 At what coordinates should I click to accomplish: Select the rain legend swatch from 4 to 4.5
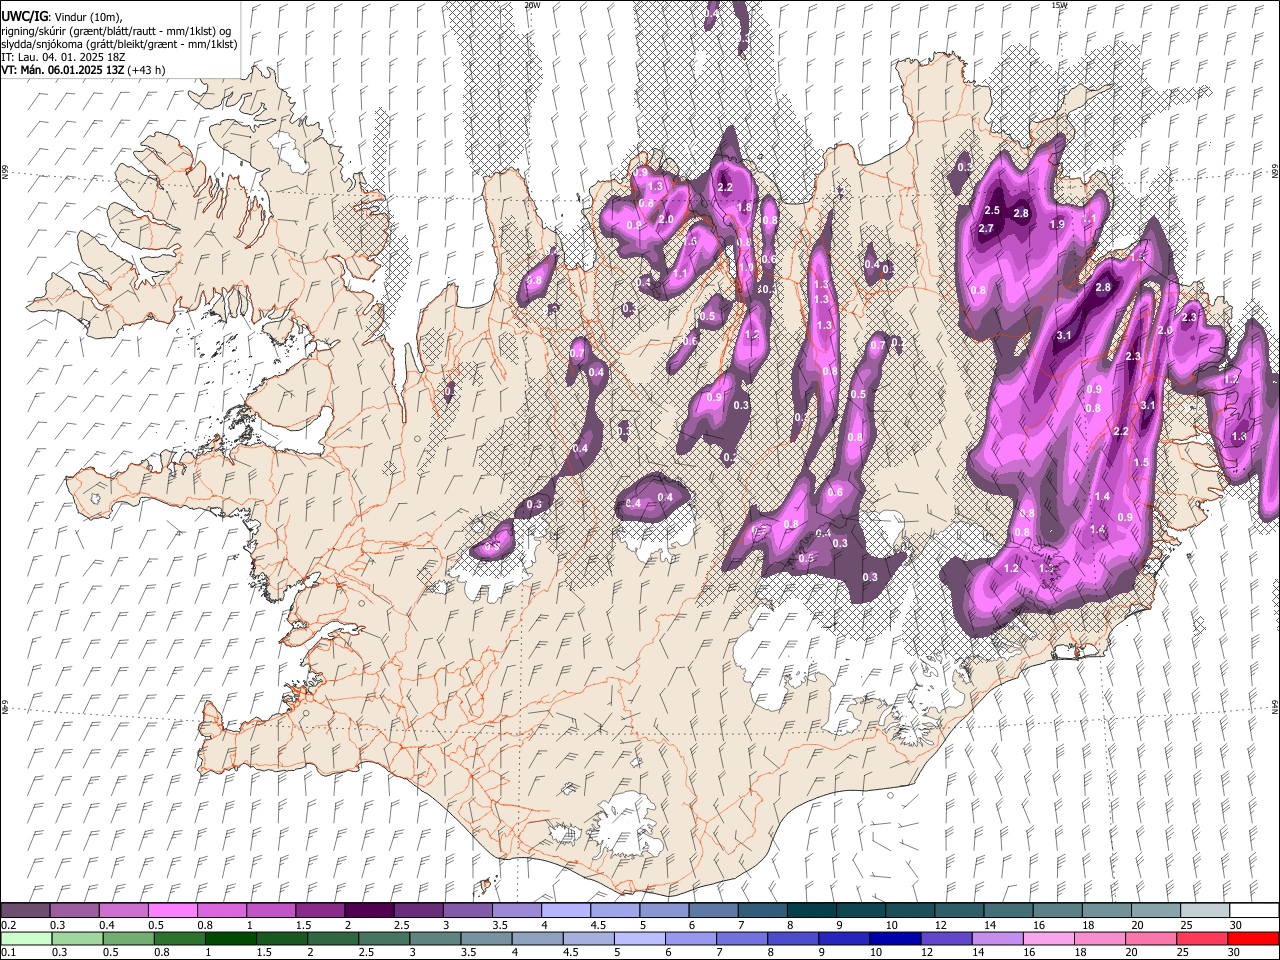[536, 938]
